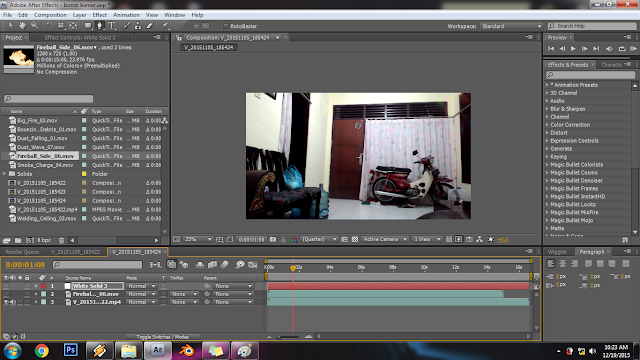Play the preview with Play button
The image size is (640, 360).
[x=573, y=49]
